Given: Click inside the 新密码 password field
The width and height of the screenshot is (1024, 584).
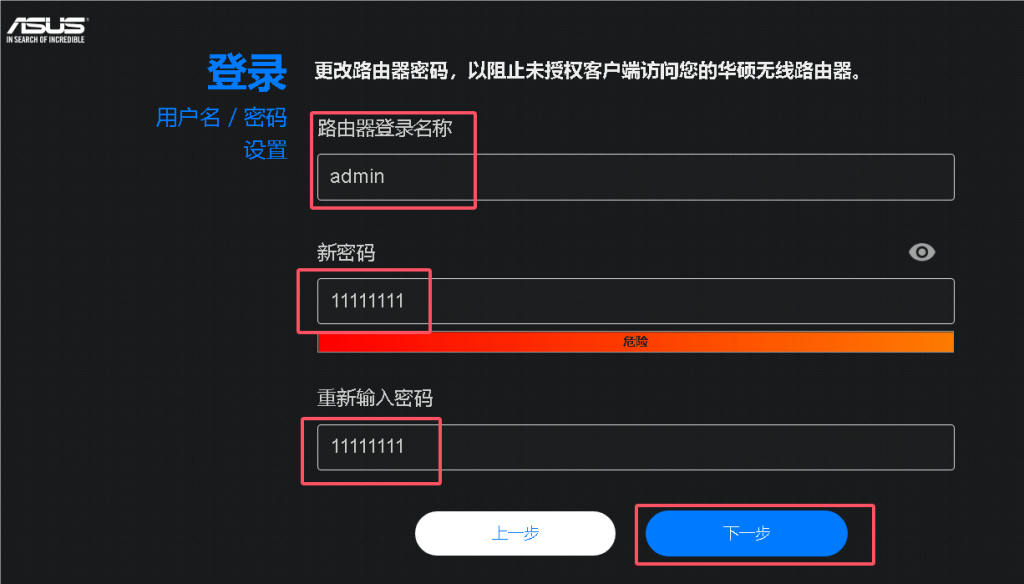Looking at the screenshot, I should 635,301.
